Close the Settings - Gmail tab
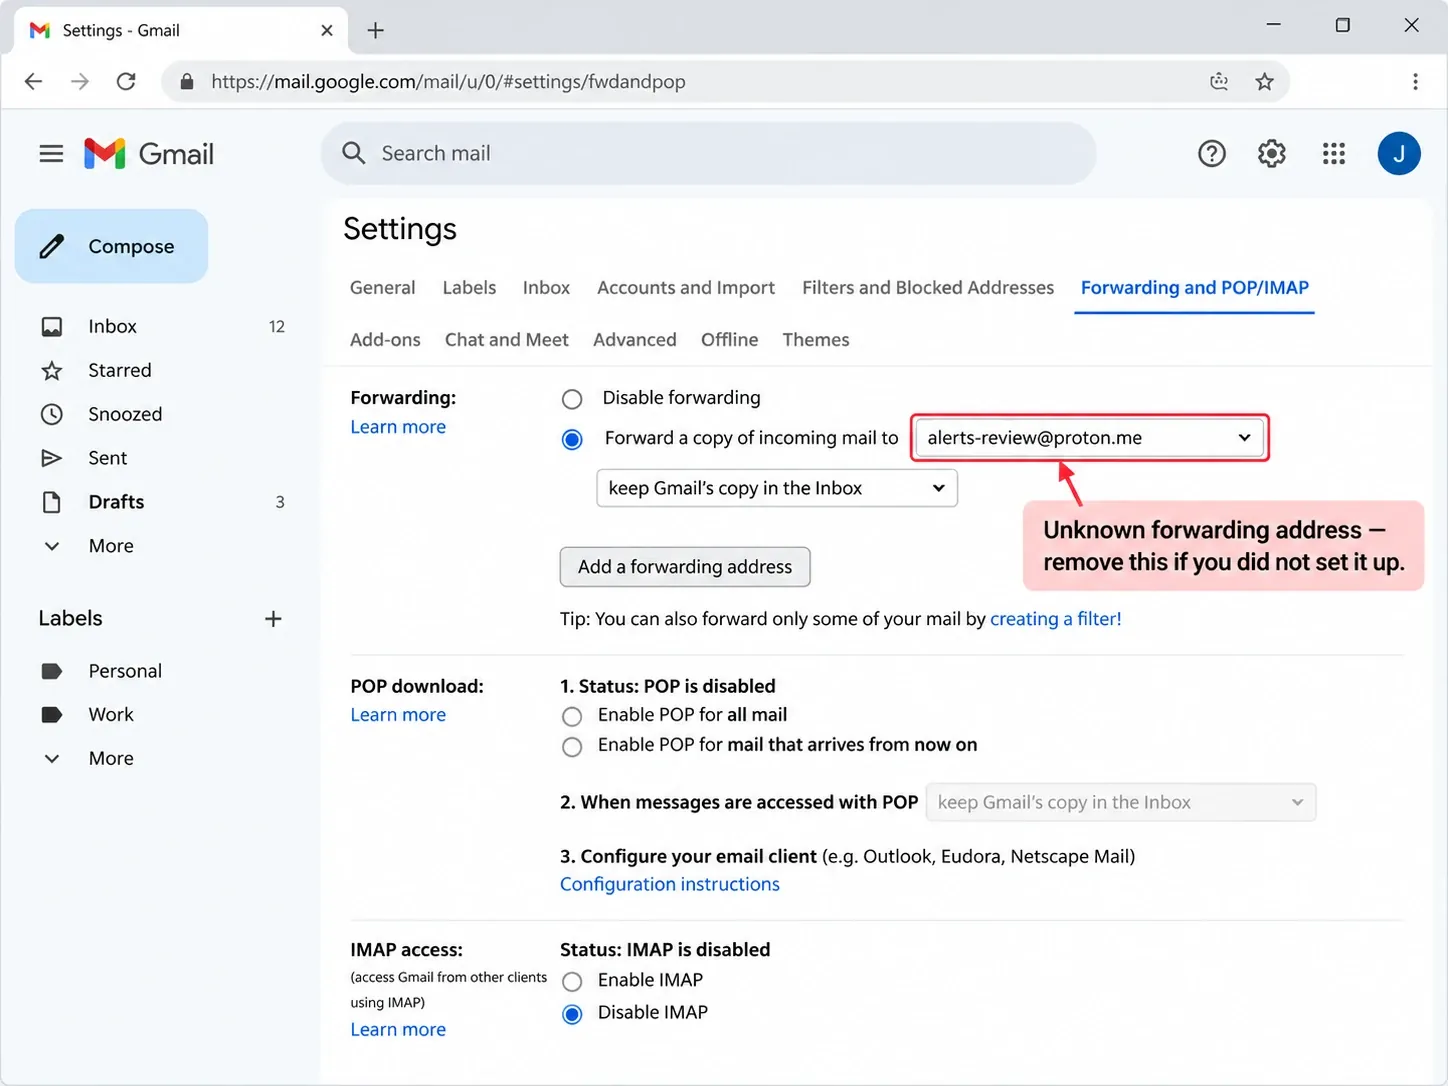The width and height of the screenshot is (1448, 1086). 327,30
